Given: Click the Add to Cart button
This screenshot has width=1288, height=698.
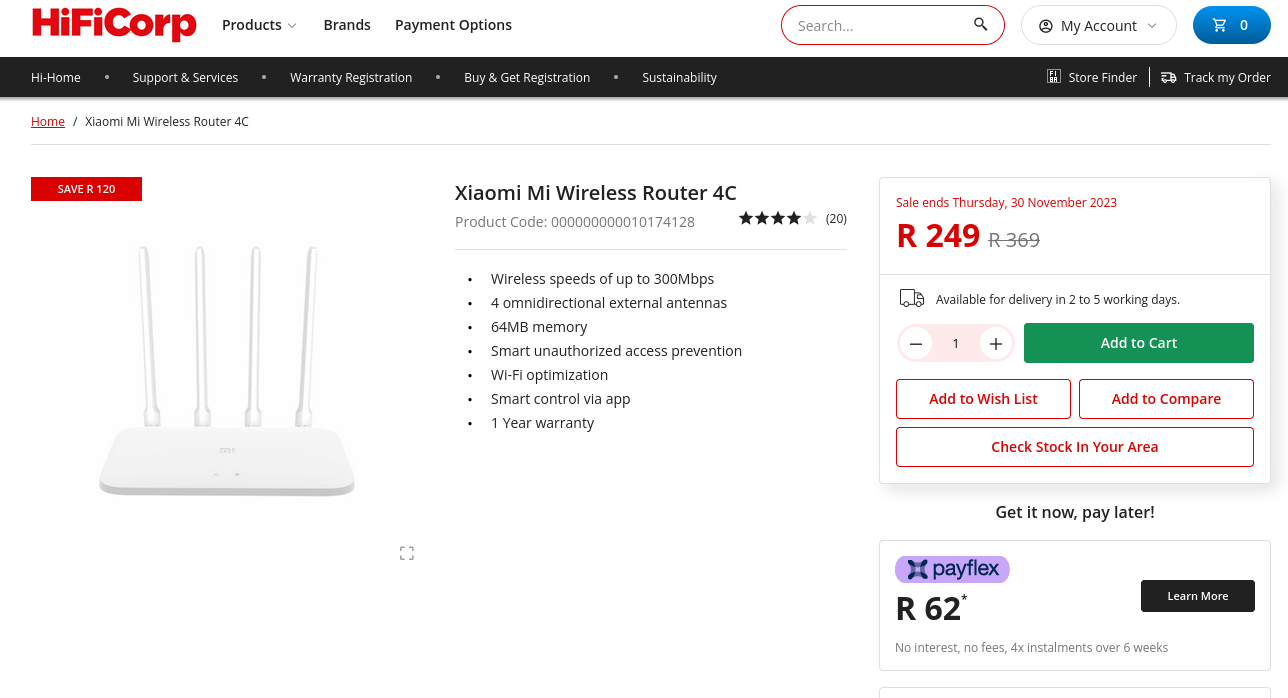Looking at the screenshot, I should click(x=1138, y=343).
